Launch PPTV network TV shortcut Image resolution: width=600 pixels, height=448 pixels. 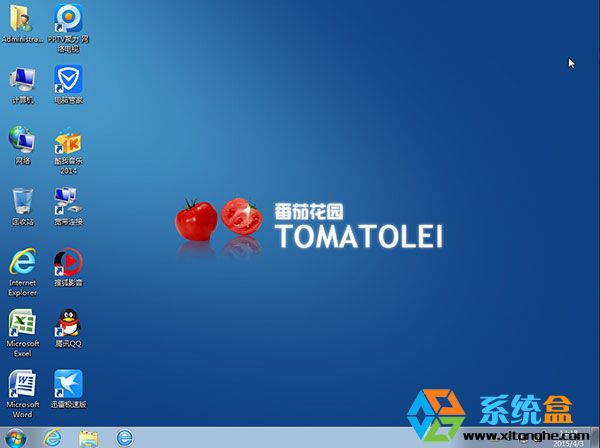(x=68, y=18)
